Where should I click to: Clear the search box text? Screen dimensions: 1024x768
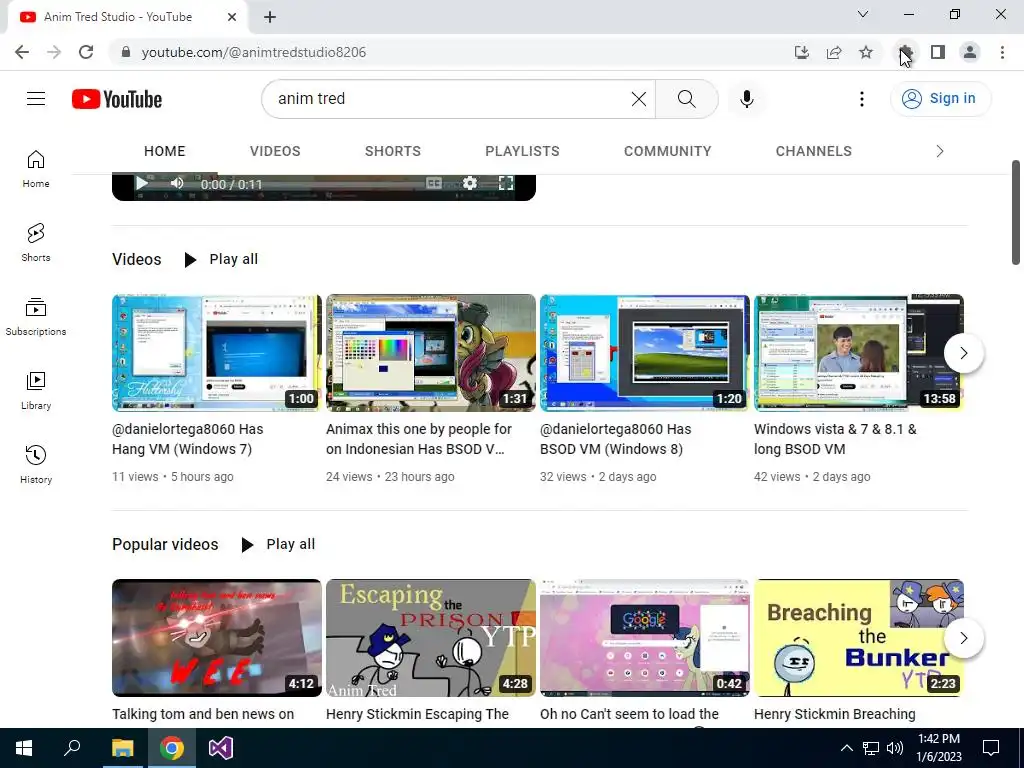[639, 99]
